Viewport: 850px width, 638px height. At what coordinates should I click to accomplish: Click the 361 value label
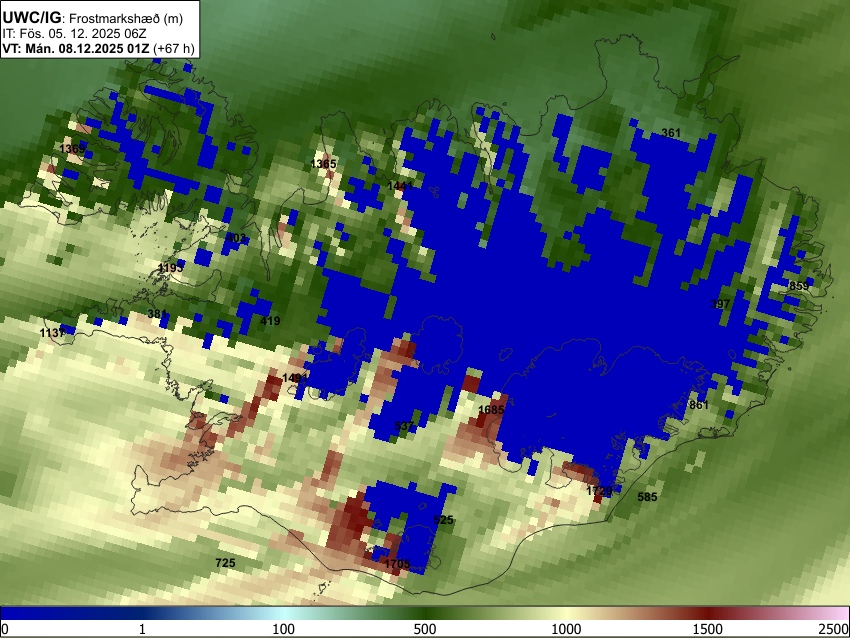point(671,133)
